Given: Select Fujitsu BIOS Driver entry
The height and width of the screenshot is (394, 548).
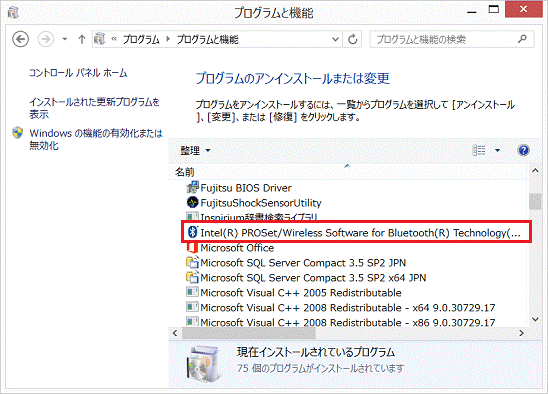Looking at the screenshot, I should click(246, 188).
